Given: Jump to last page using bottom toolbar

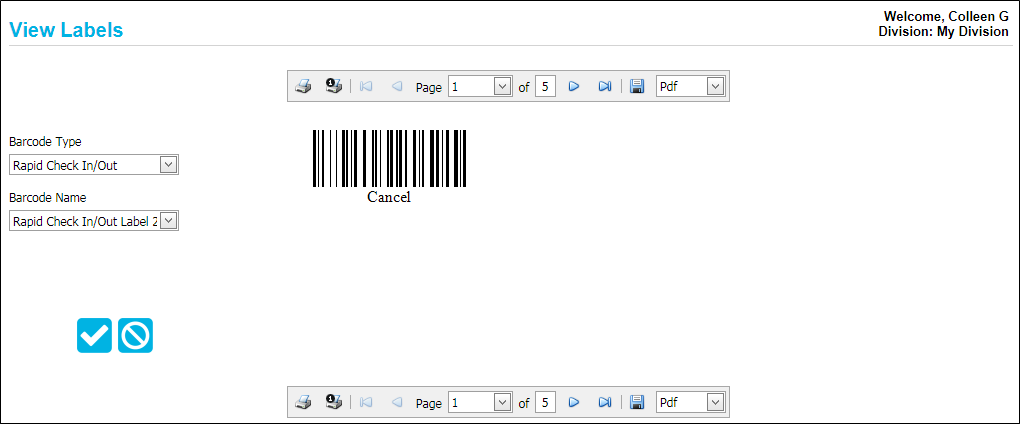Looking at the screenshot, I should 605,403.
